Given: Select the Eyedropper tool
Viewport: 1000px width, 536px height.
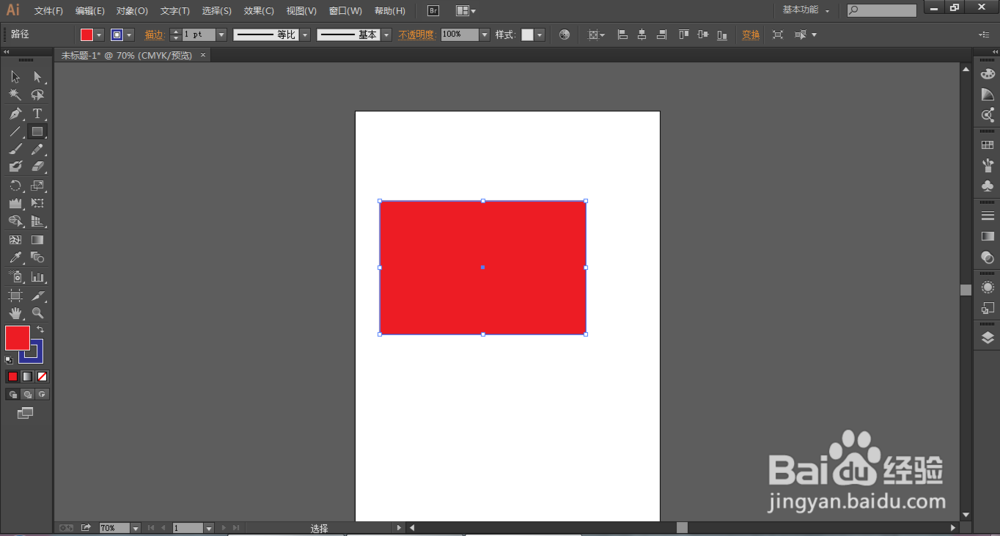Looking at the screenshot, I should (x=16, y=258).
